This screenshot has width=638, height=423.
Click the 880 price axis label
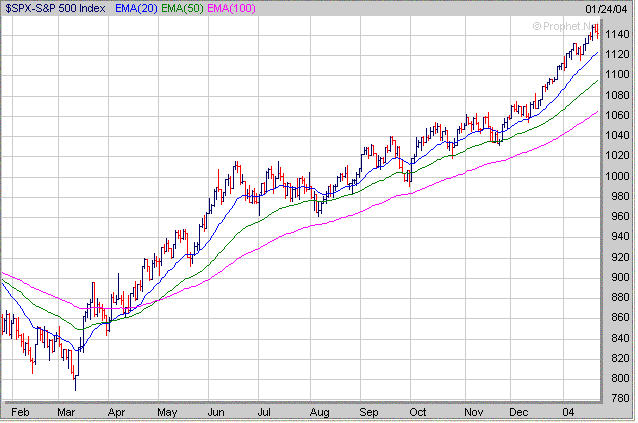[620, 297]
